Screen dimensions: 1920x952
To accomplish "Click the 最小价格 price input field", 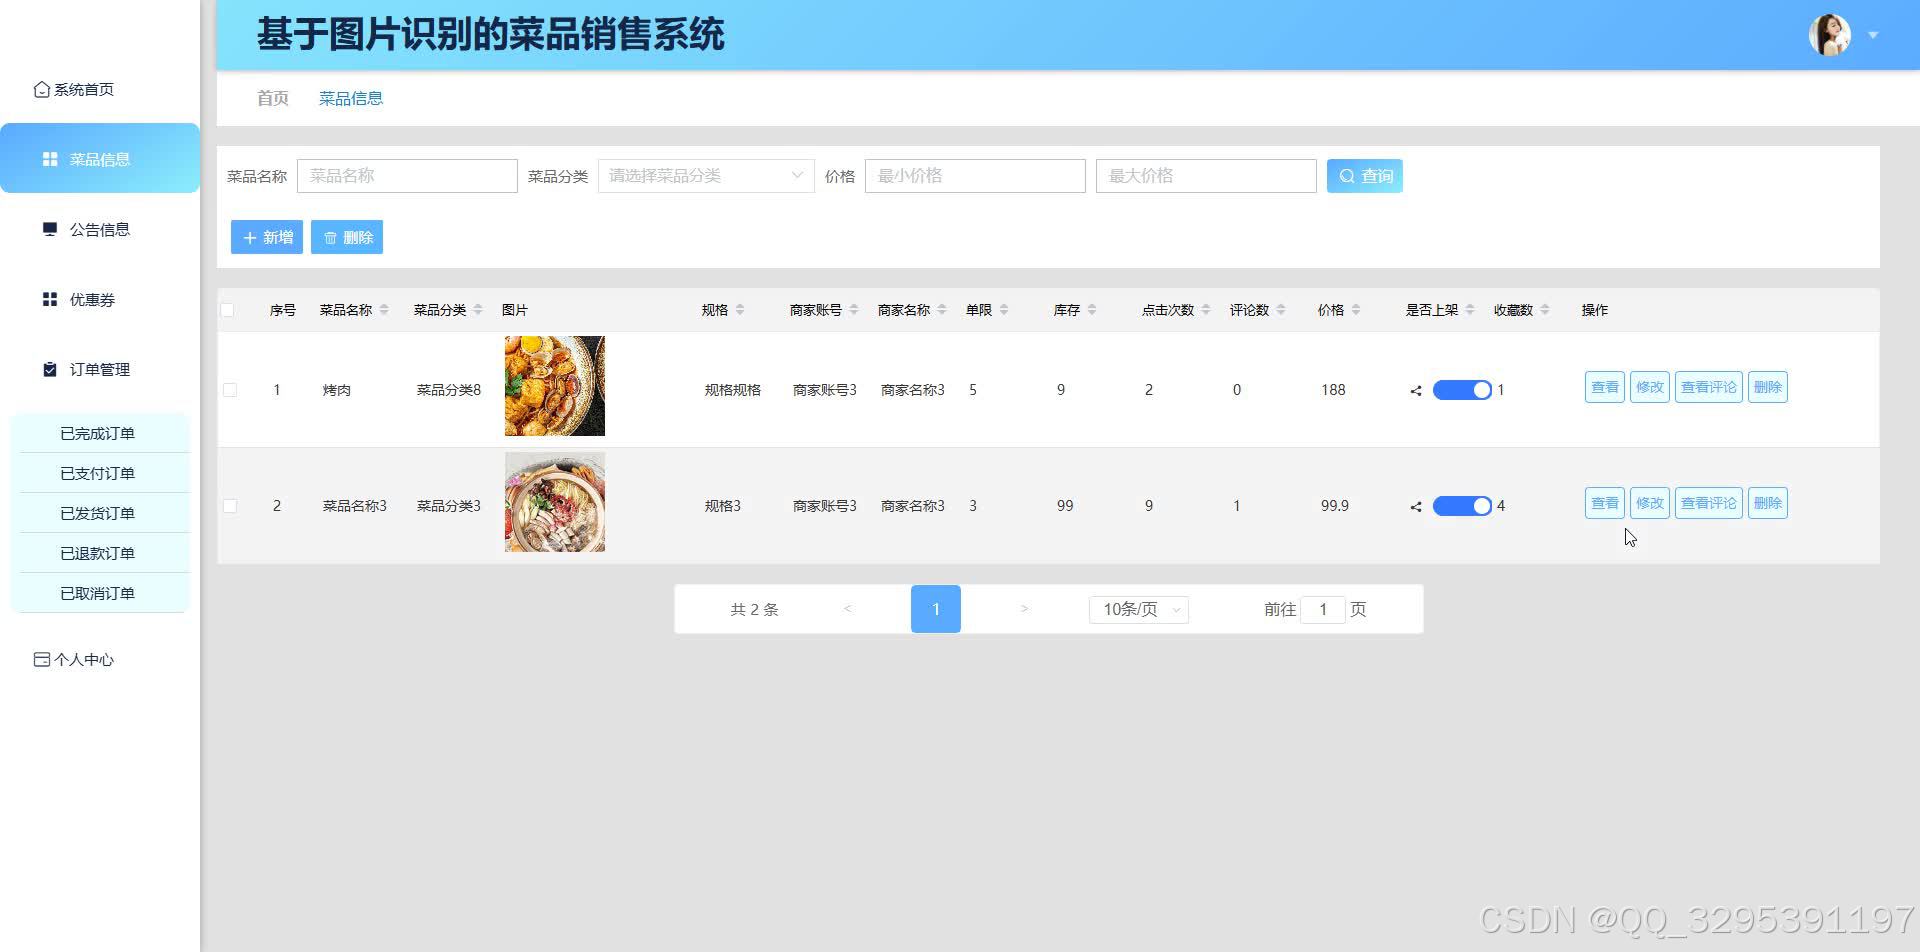I will click(x=975, y=175).
